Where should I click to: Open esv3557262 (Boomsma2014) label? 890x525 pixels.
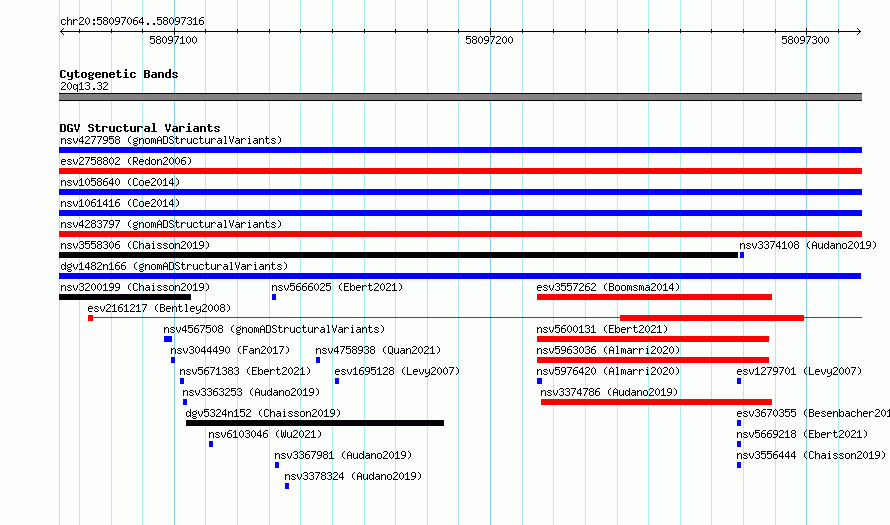(608, 287)
